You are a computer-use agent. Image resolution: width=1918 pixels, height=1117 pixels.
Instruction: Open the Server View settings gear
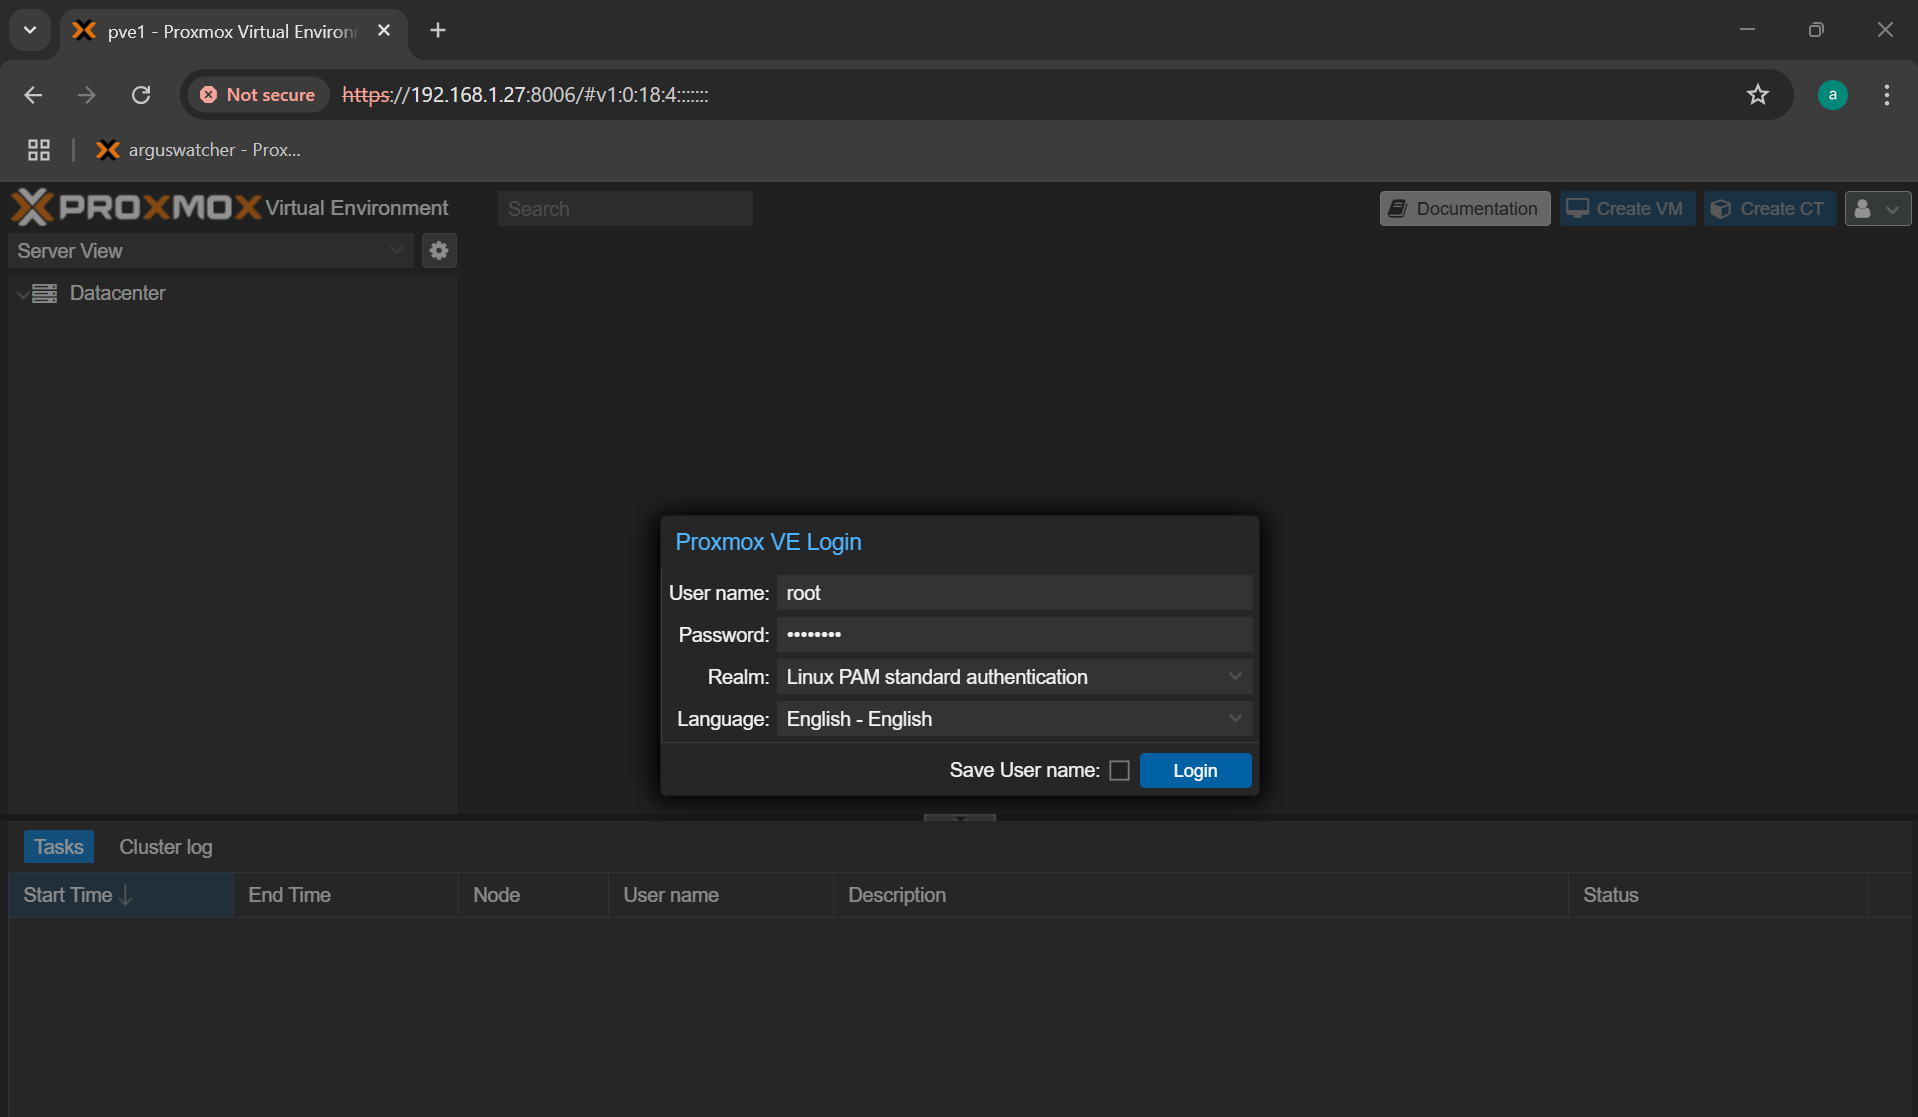[439, 251]
